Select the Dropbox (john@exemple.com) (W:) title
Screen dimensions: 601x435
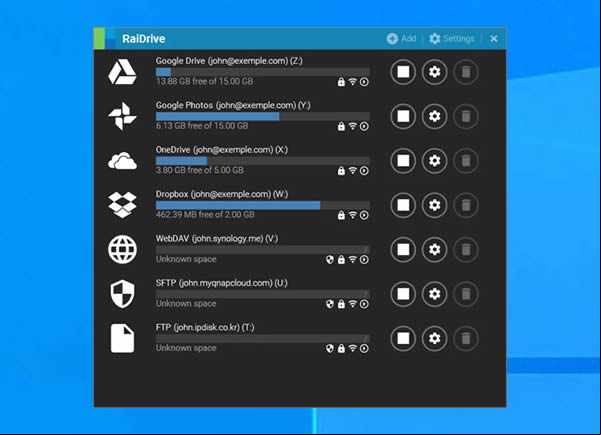222,194
